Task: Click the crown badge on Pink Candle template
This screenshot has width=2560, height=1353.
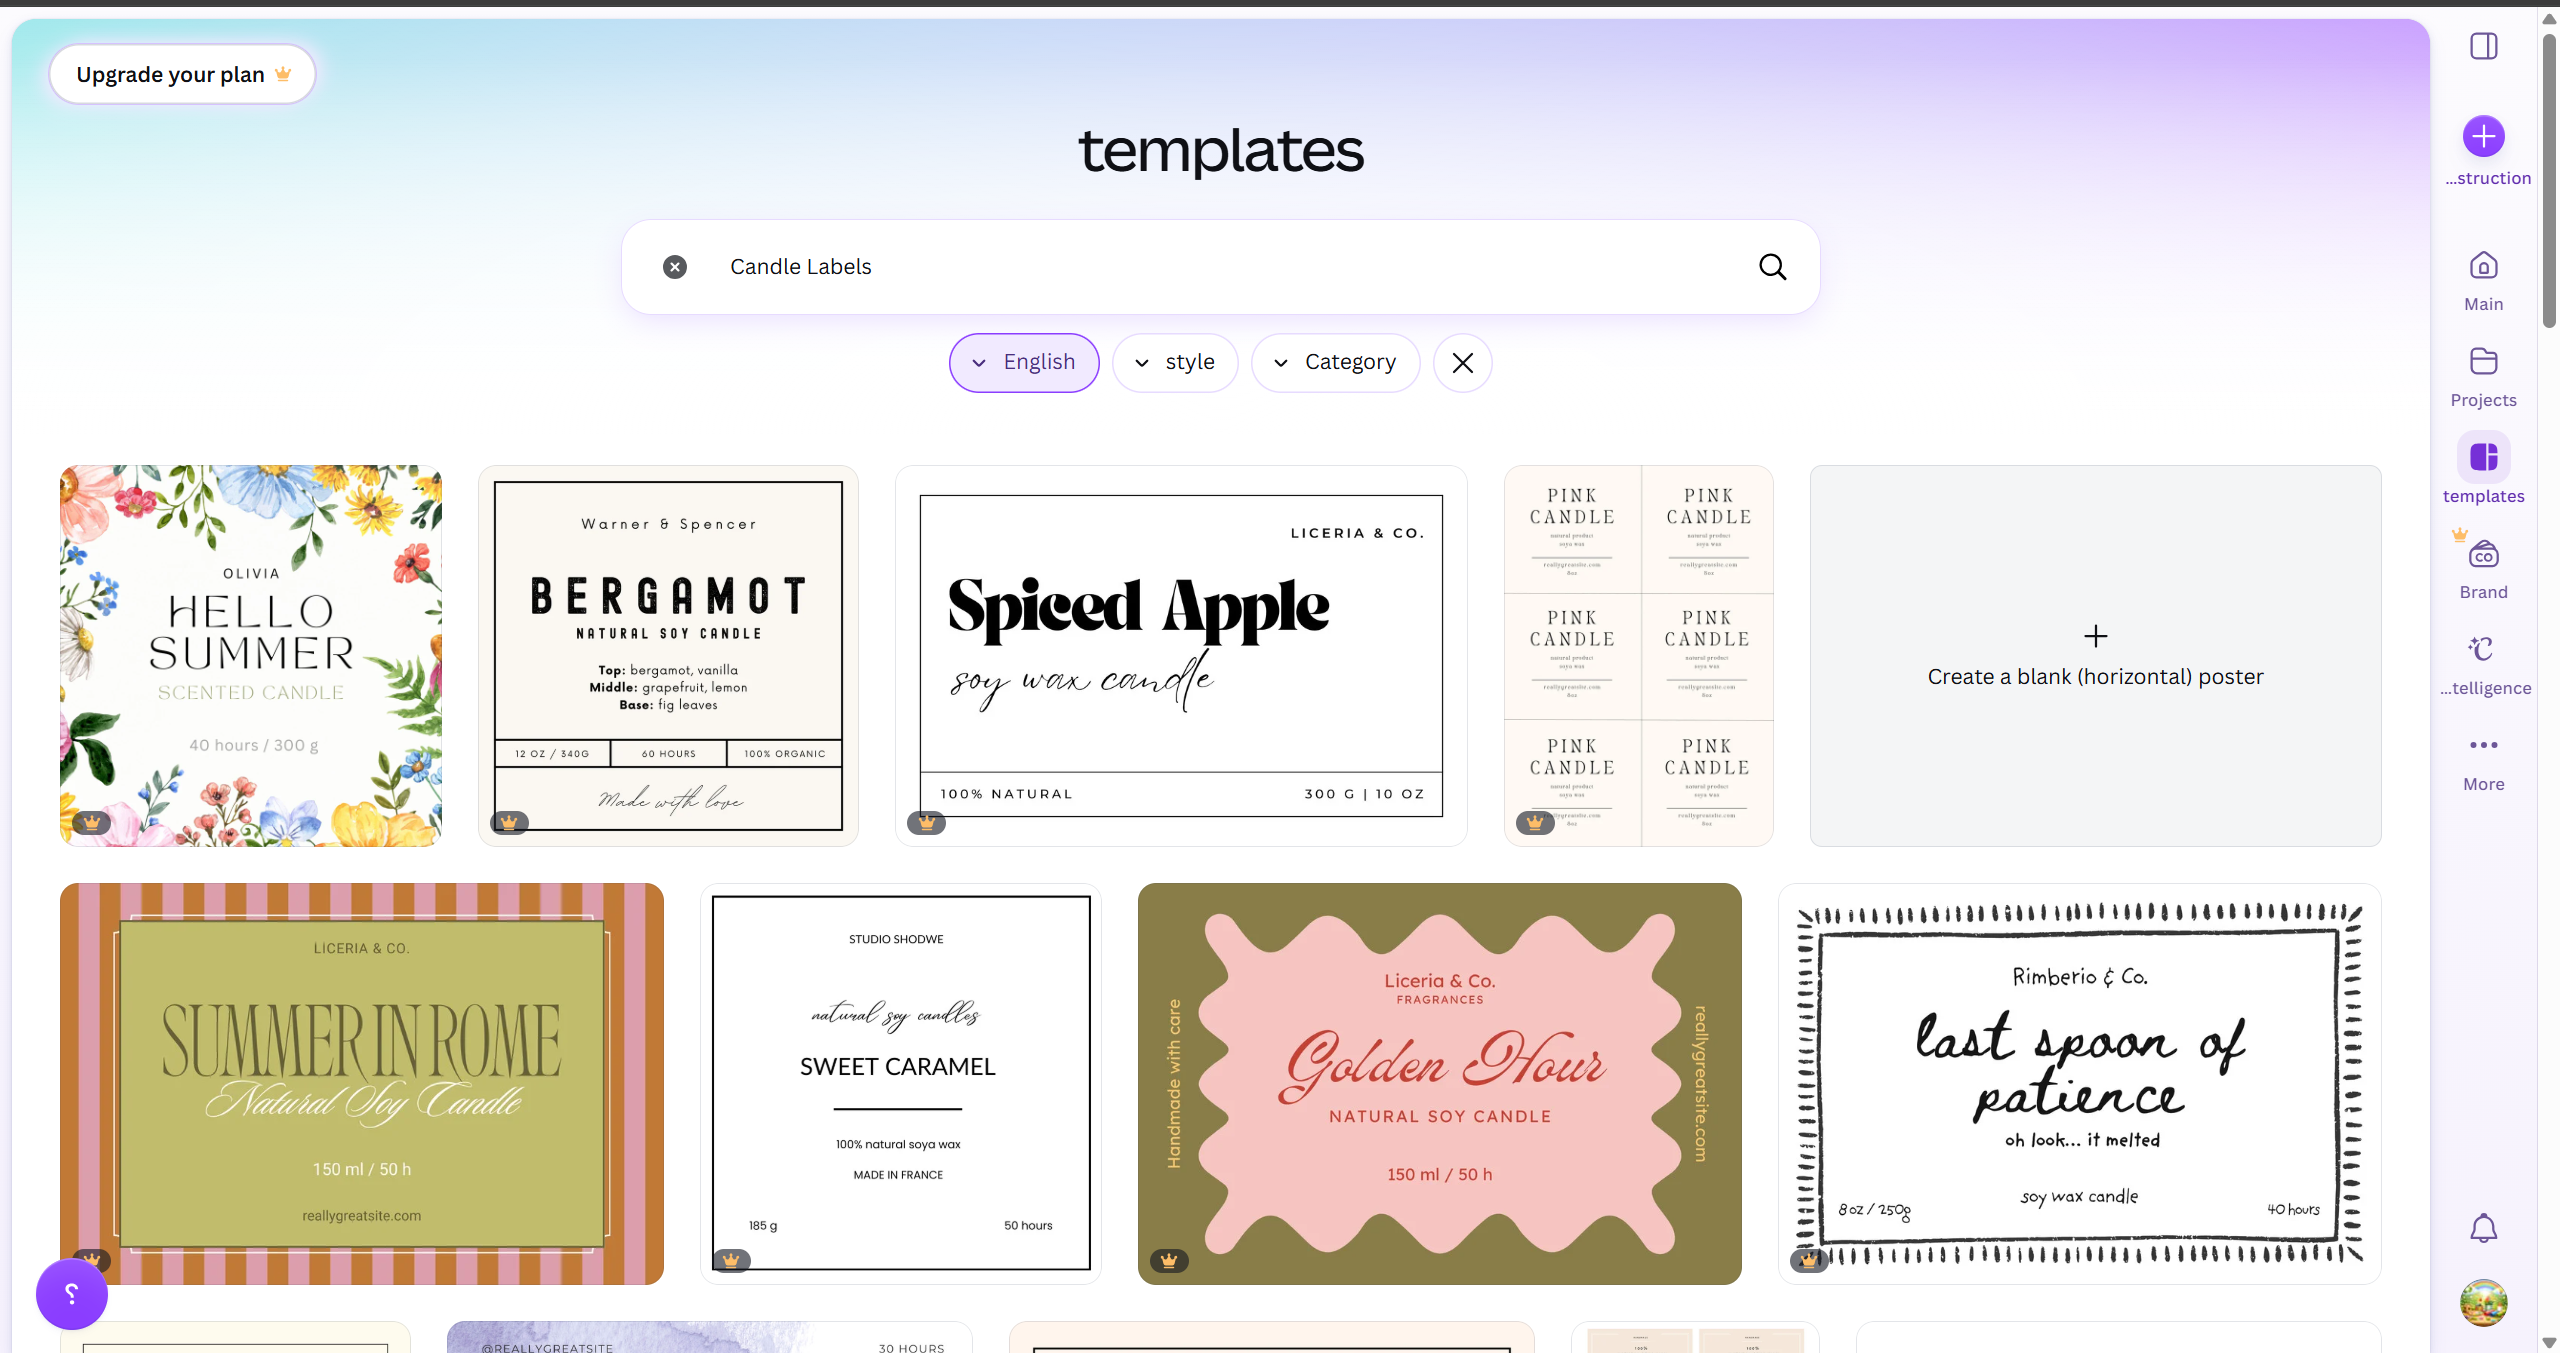Action: (x=1535, y=822)
